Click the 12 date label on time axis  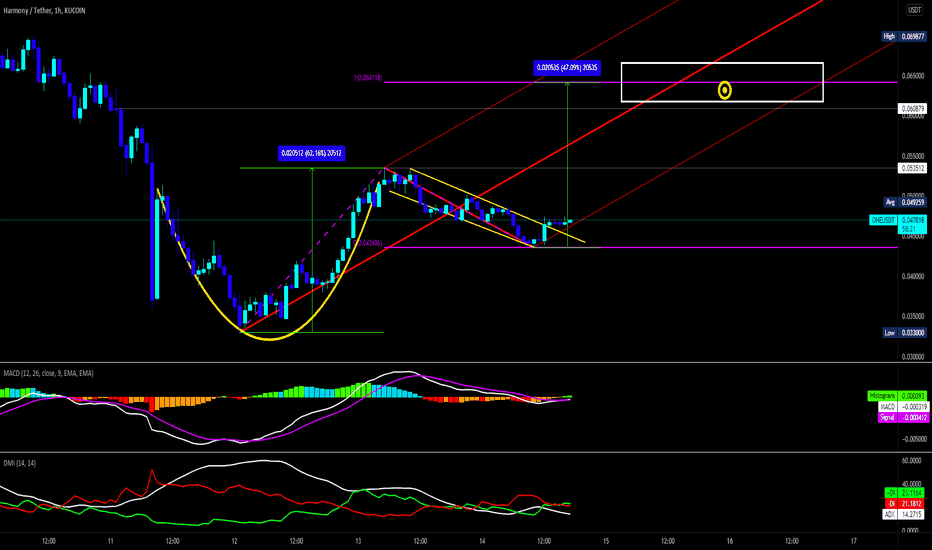[x=234, y=541]
